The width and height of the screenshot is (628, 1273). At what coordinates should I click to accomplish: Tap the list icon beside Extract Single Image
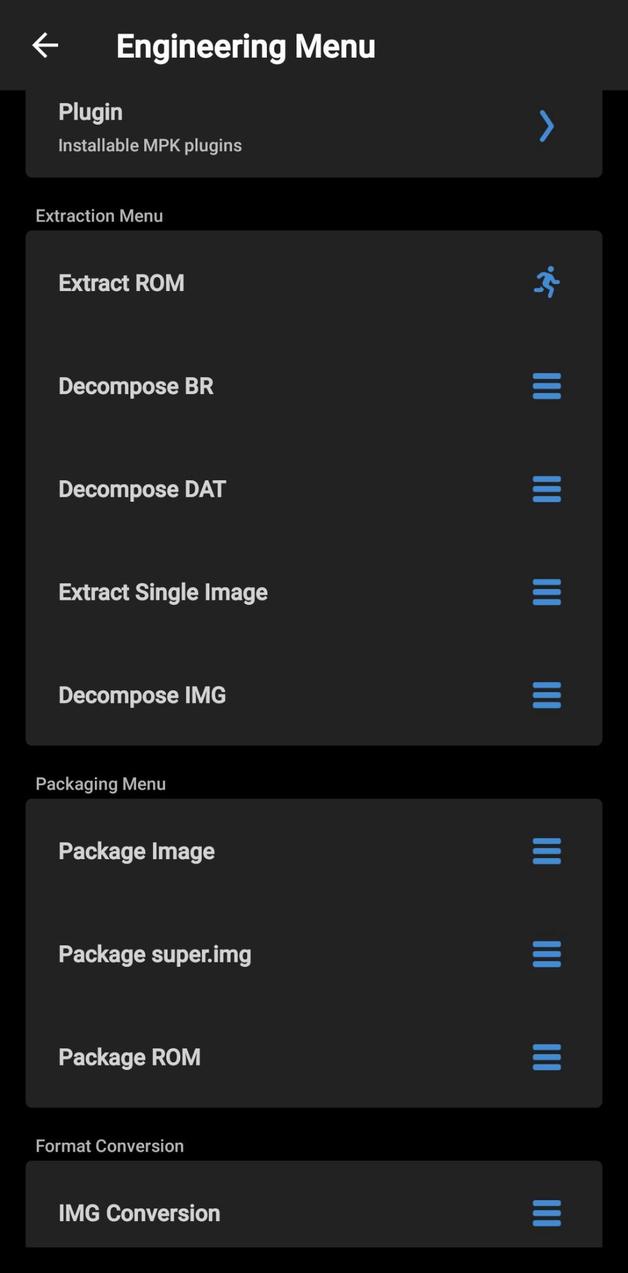point(546,592)
